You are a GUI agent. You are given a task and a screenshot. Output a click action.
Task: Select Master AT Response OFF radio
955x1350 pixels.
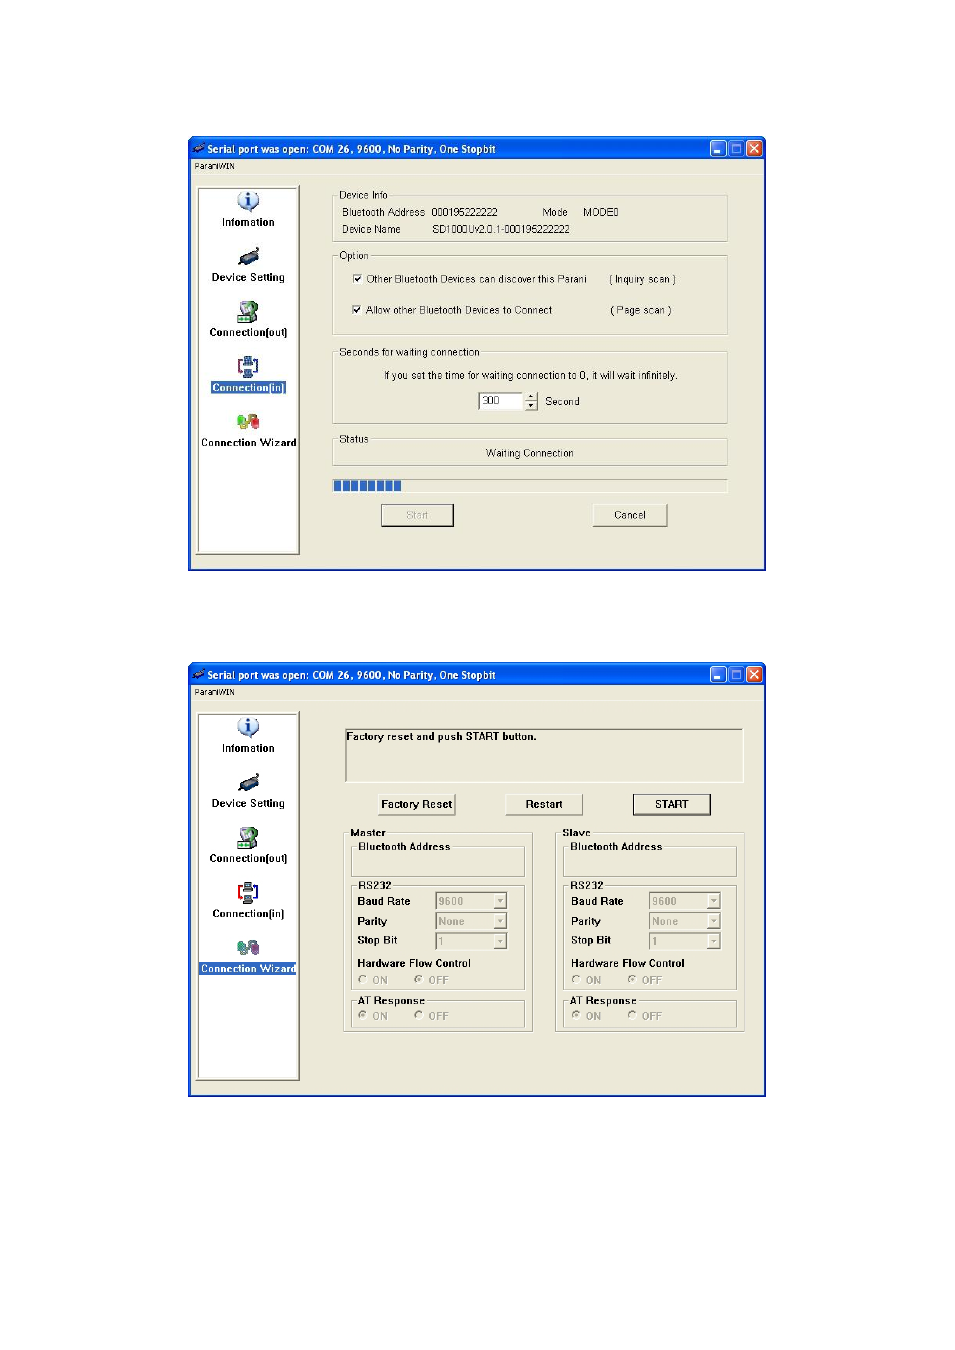tap(418, 1015)
